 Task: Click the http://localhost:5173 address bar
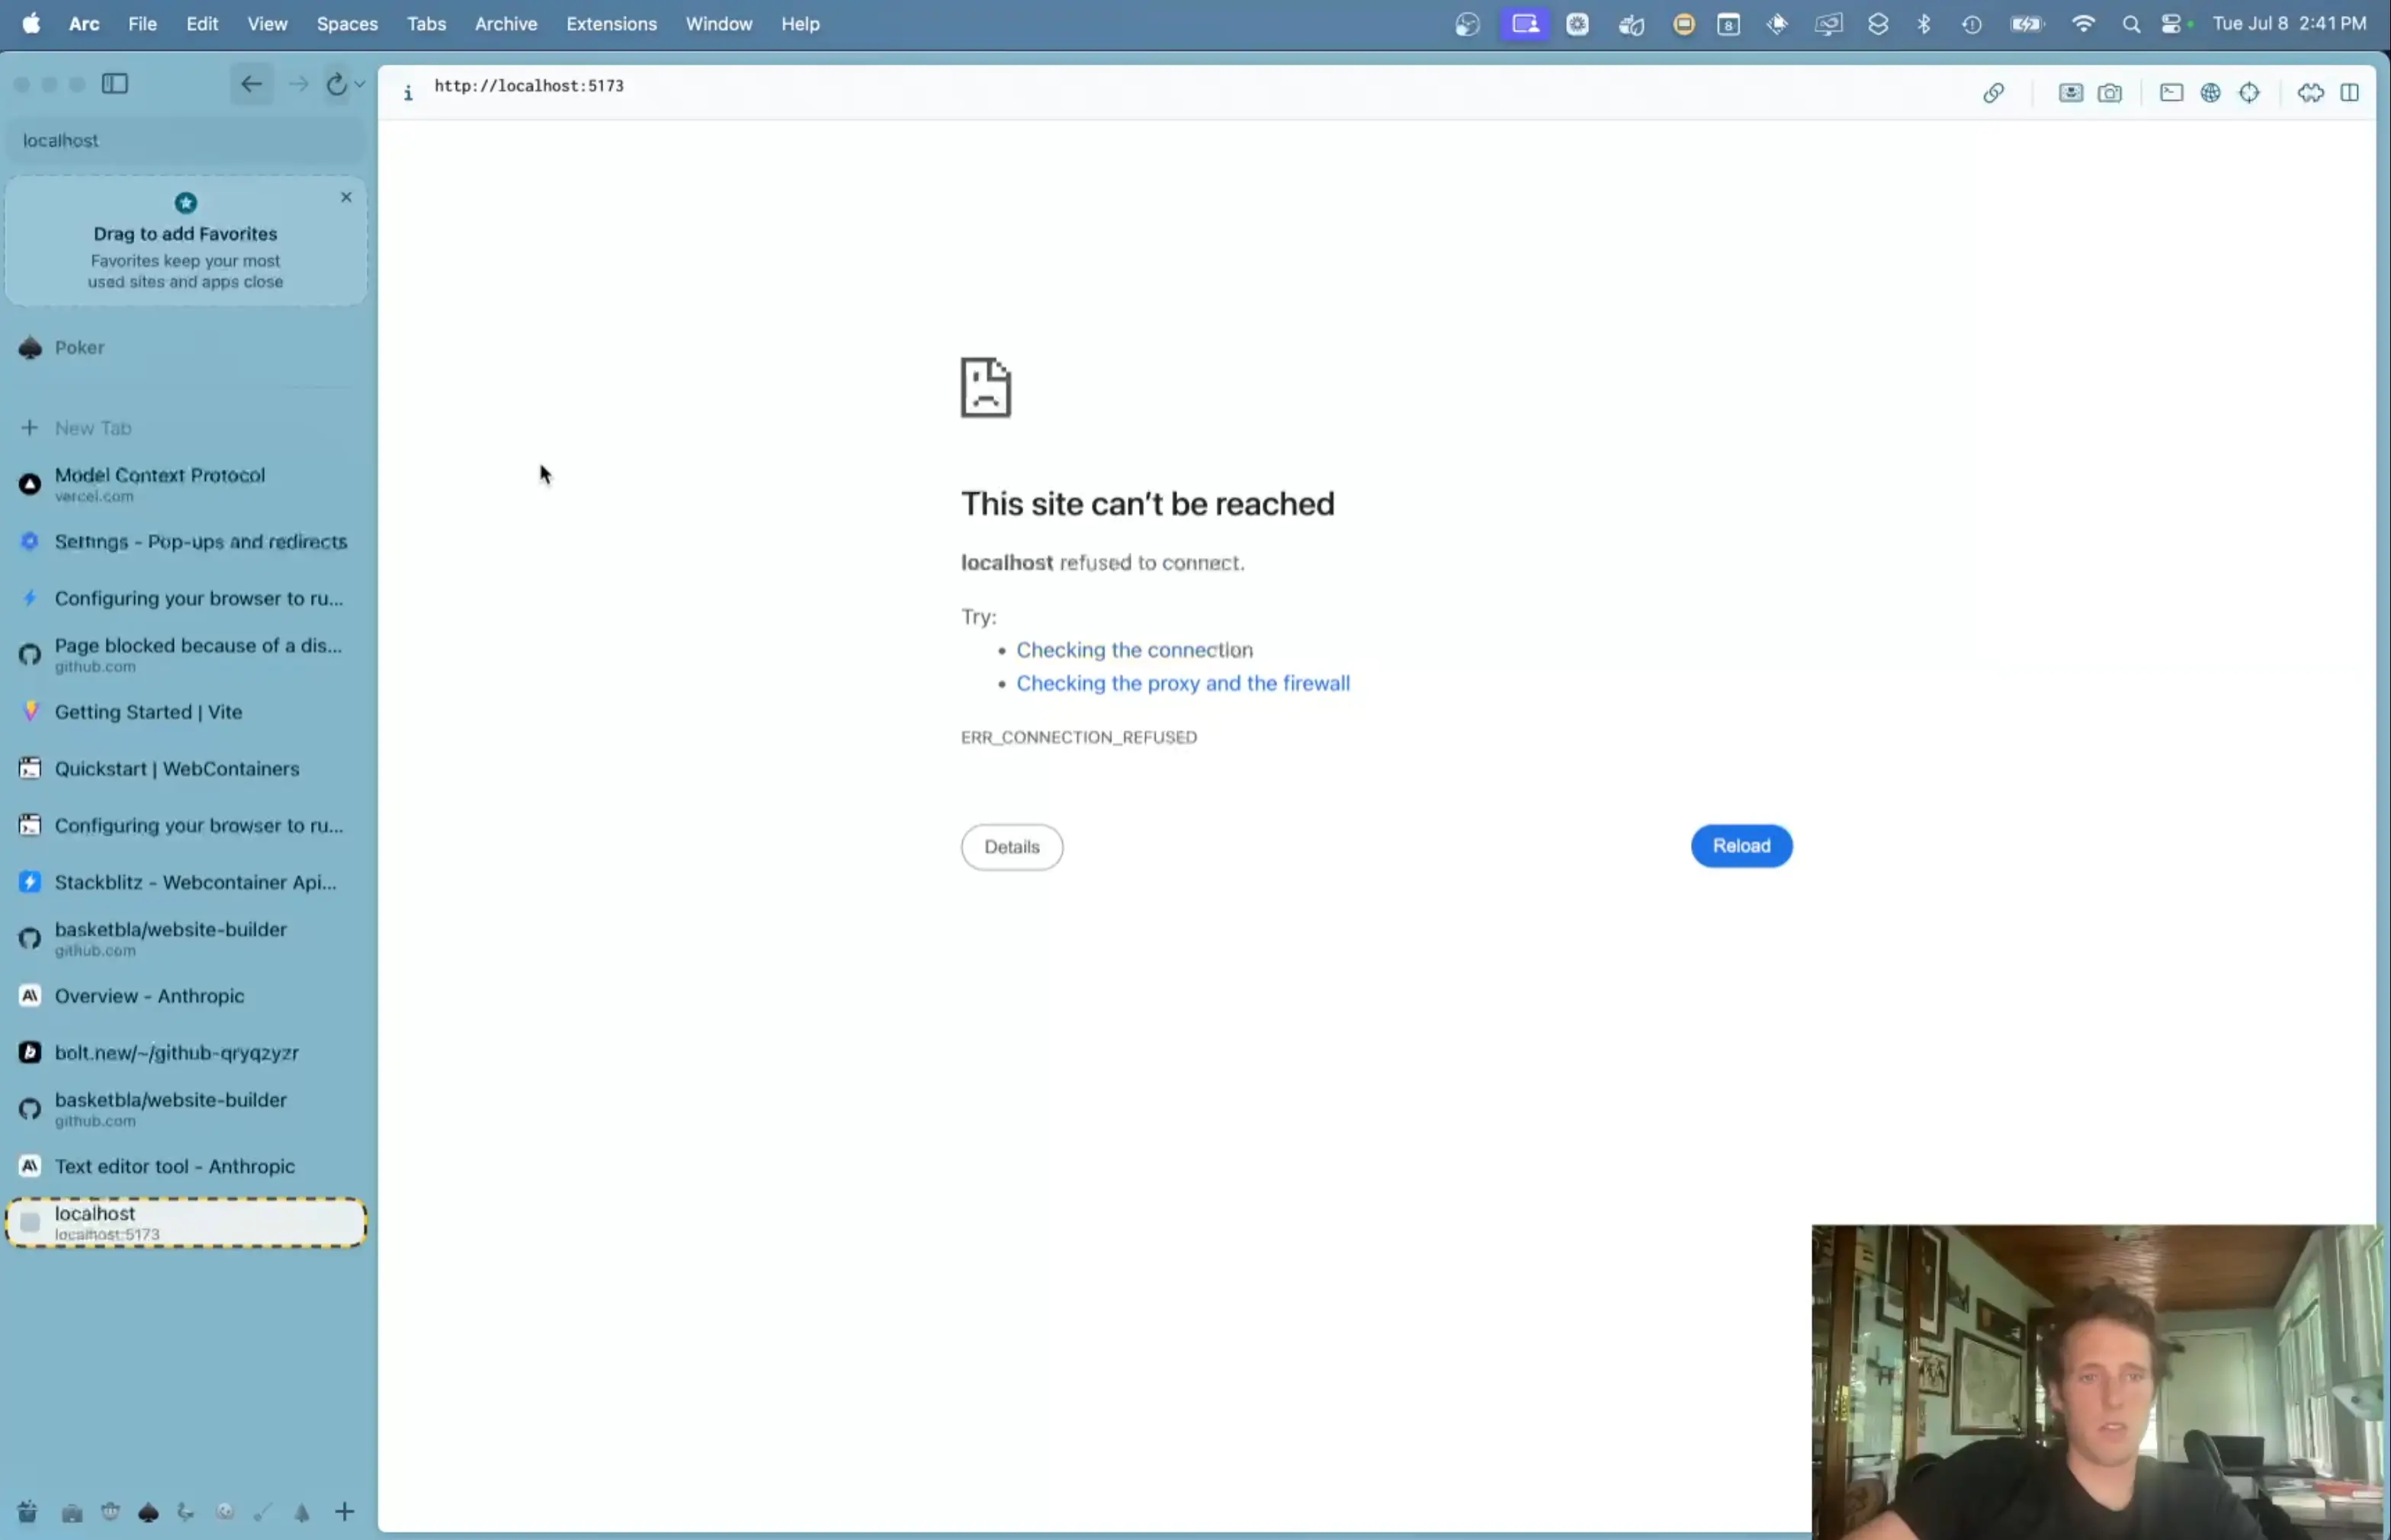[x=529, y=86]
